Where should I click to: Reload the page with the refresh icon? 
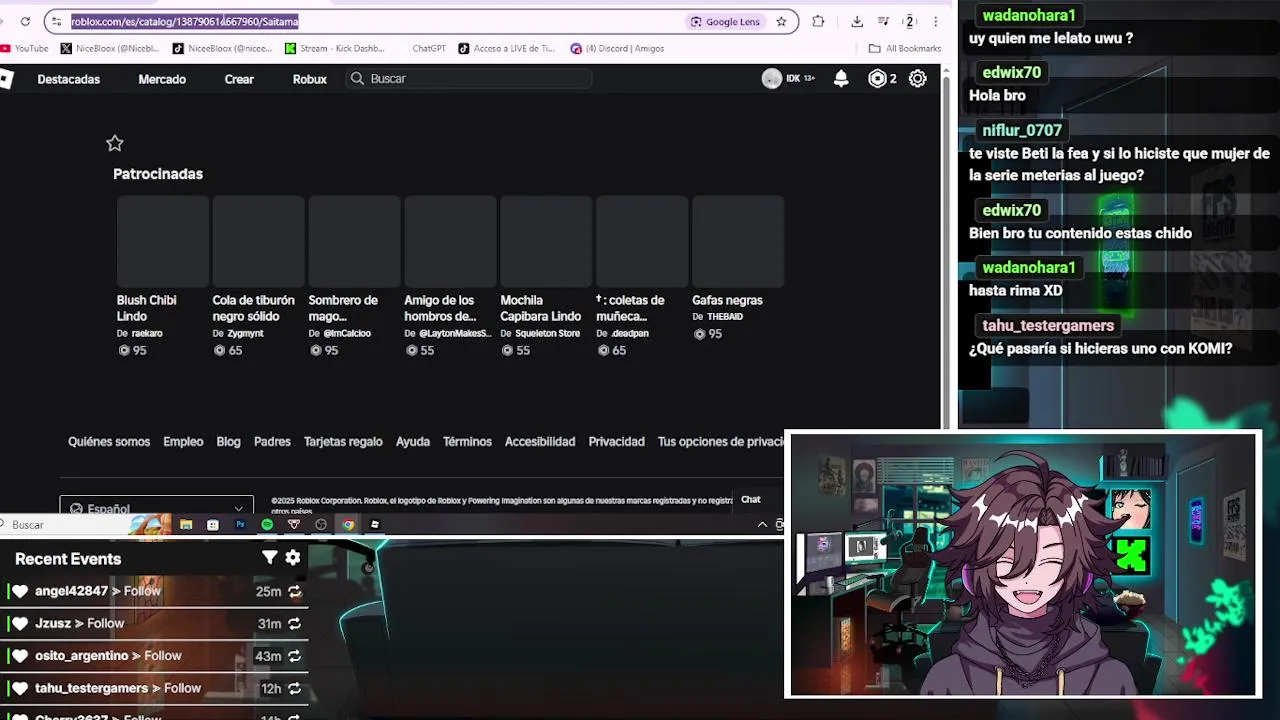[x=25, y=21]
